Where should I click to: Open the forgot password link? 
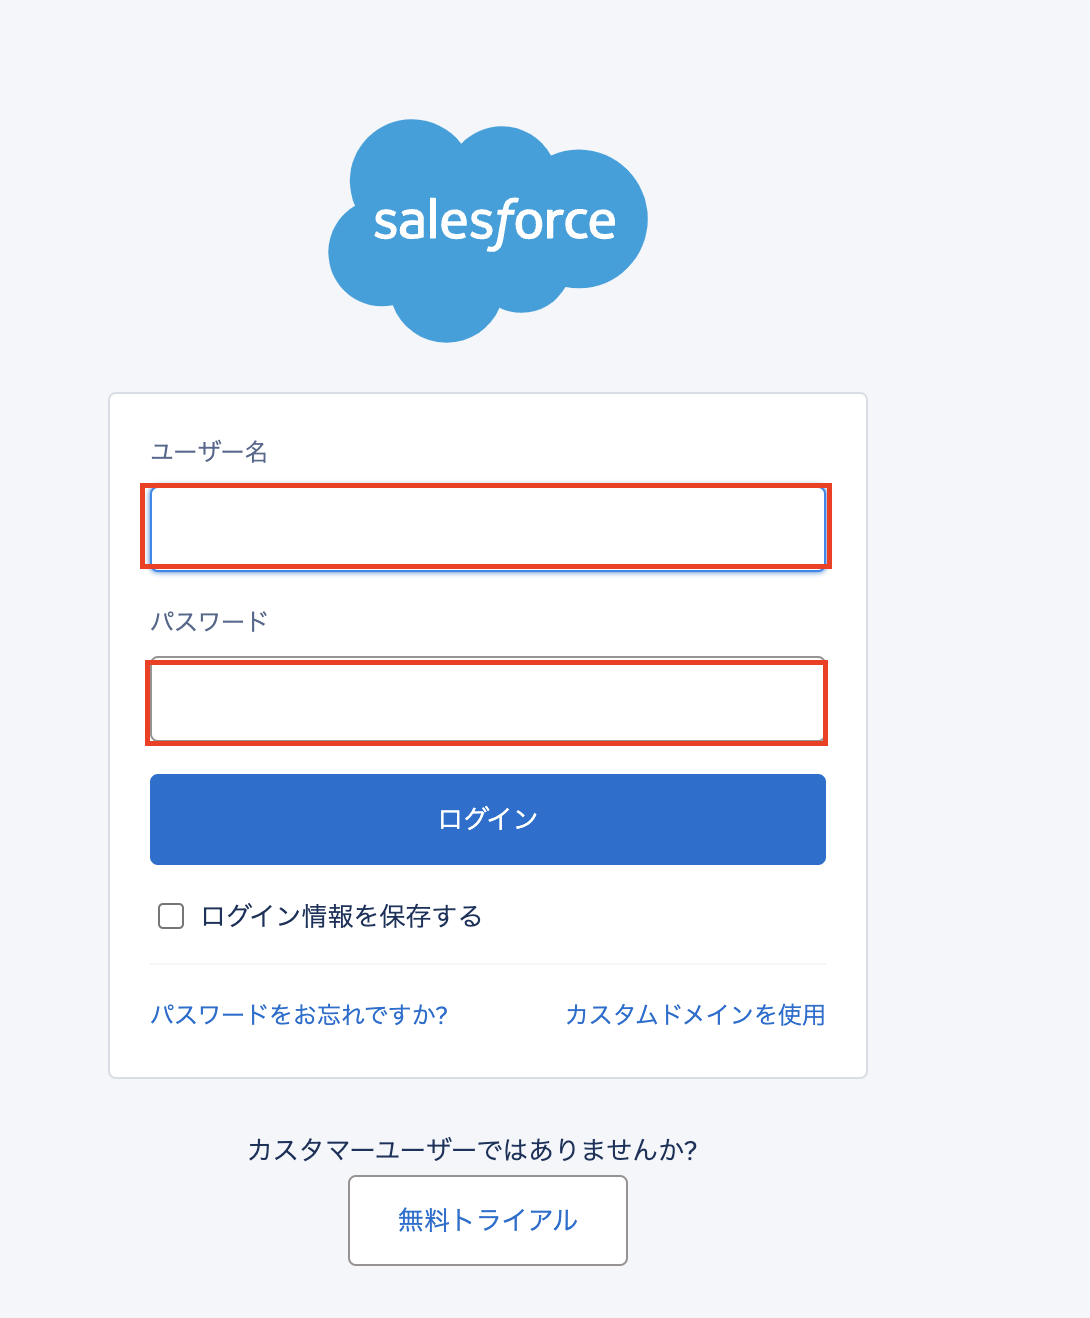[299, 1015]
